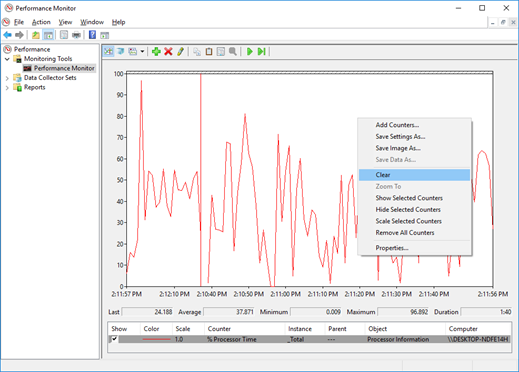Click the red vertical time marker line

pyautogui.click(x=201, y=180)
